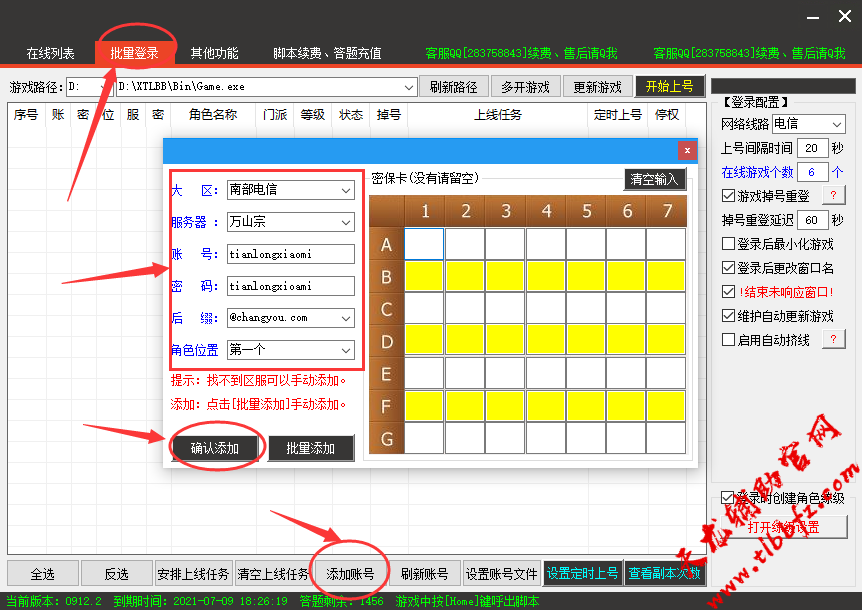Image resolution: width=862 pixels, height=610 pixels.
Task: Toggle the 维护自动更新游戏 checkbox
Action: [x=728, y=315]
